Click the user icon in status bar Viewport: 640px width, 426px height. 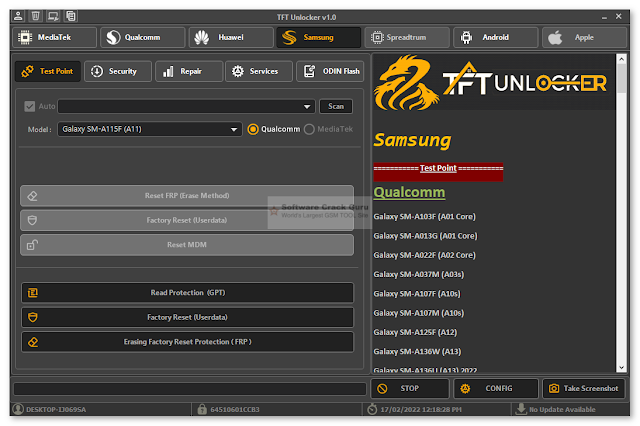point(18,409)
